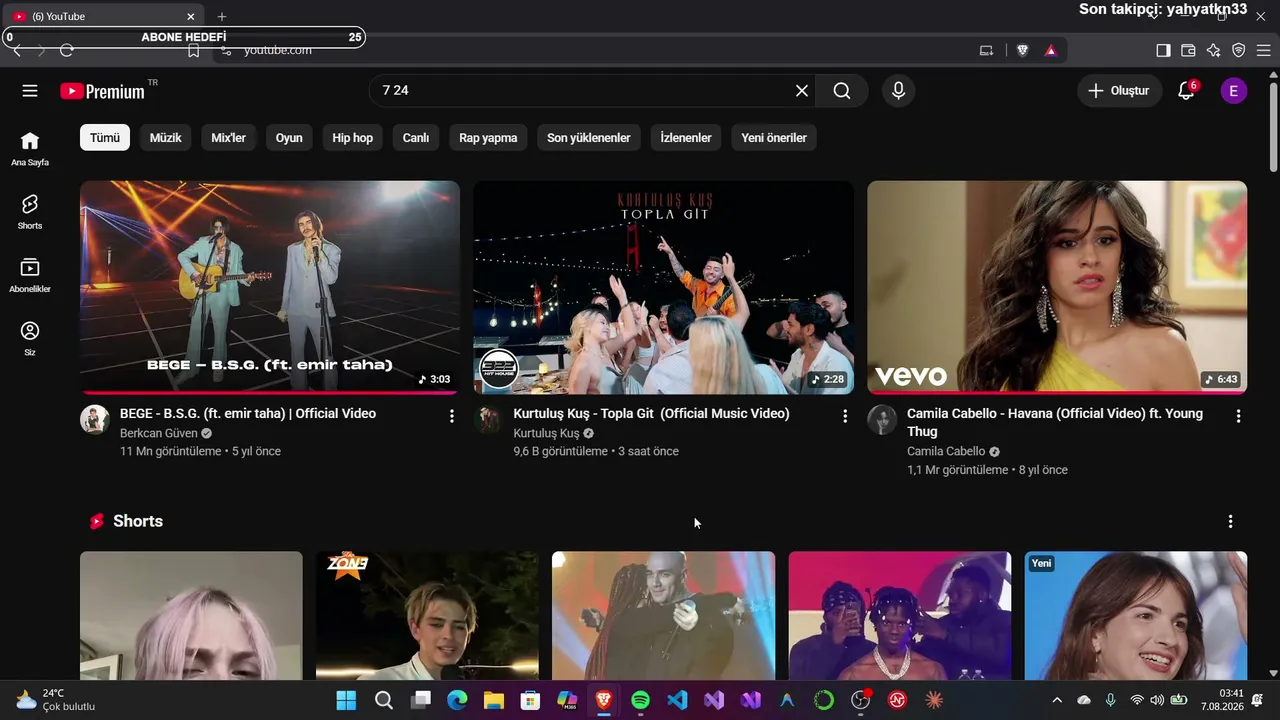Open the account avatar menu
The height and width of the screenshot is (720, 1280).
(1233, 91)
